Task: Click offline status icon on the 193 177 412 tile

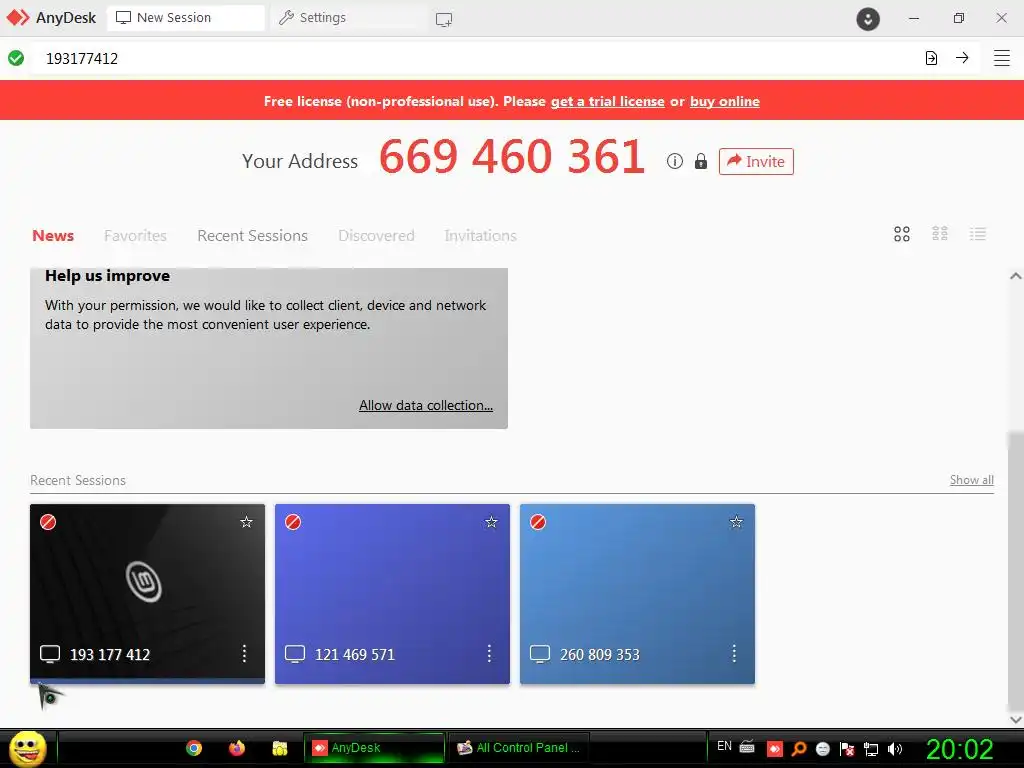Action: point(48,522)
